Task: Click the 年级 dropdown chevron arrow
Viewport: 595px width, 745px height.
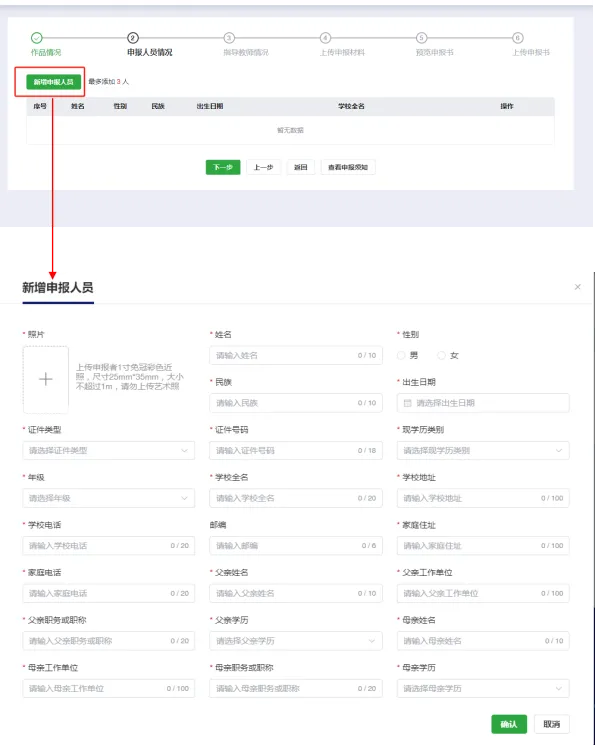Action: point(184,498)
